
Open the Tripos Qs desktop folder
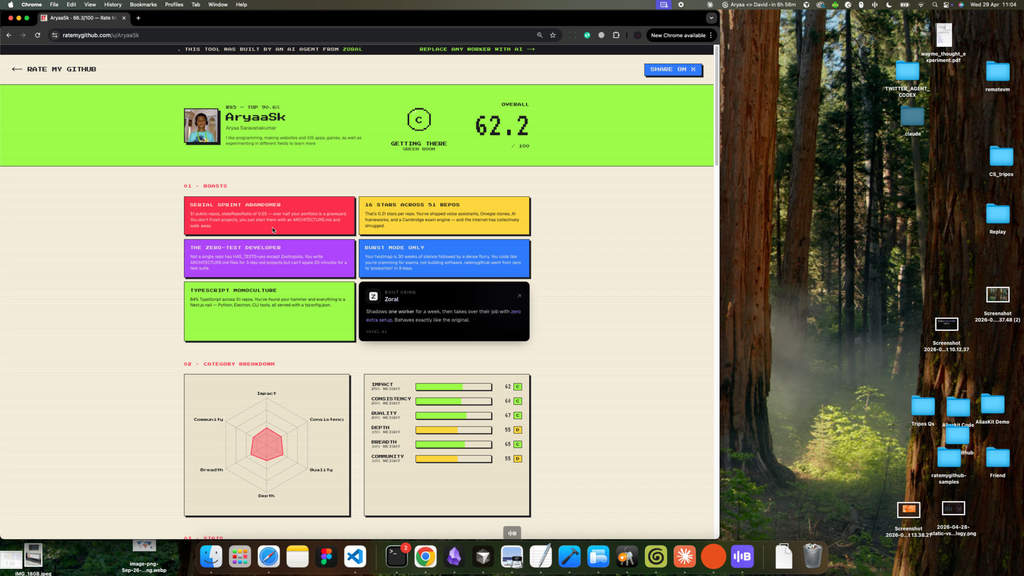(923, 407)
